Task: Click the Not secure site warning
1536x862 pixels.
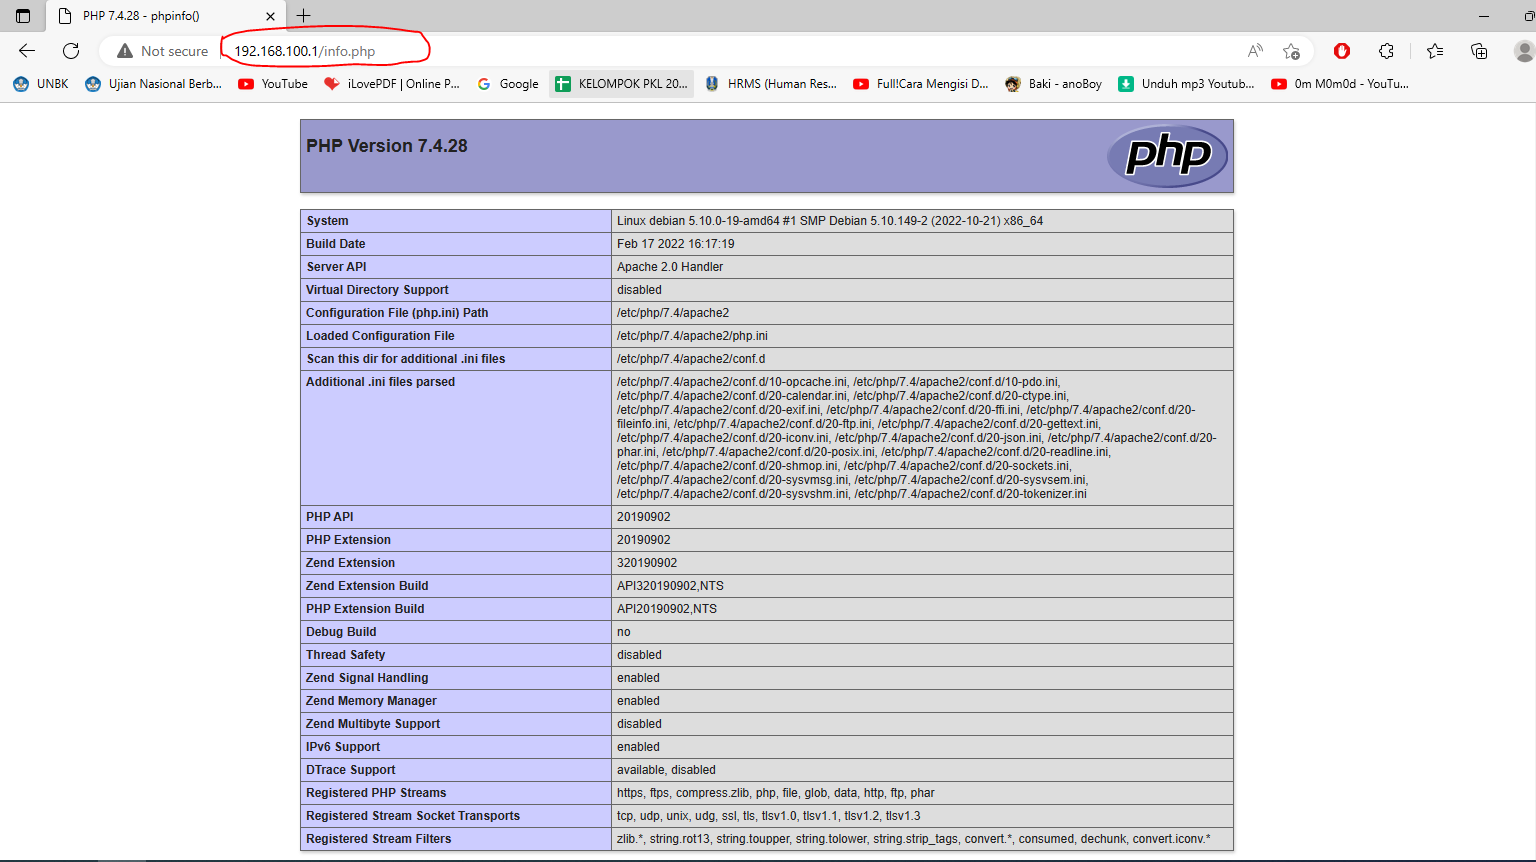Action: pyautogui.click(x=163, y=51)
